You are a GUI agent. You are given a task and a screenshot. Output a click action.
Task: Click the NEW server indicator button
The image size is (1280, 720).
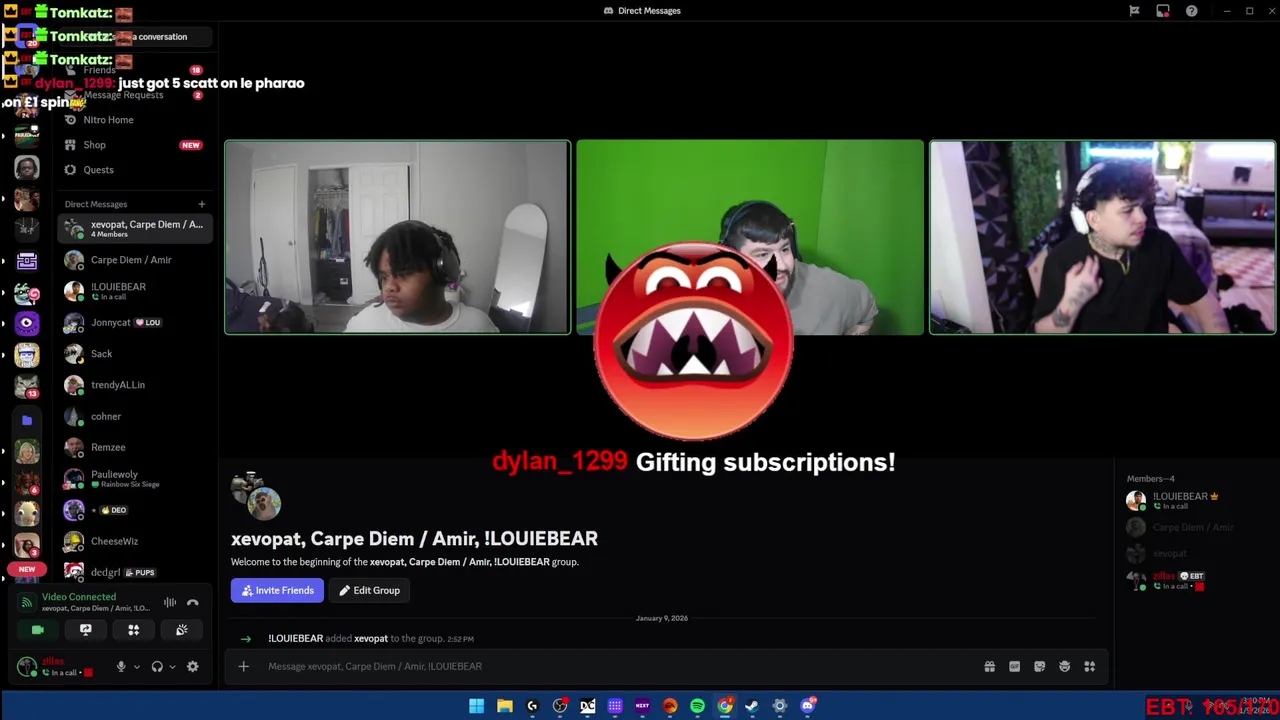[x=27, y=569]
